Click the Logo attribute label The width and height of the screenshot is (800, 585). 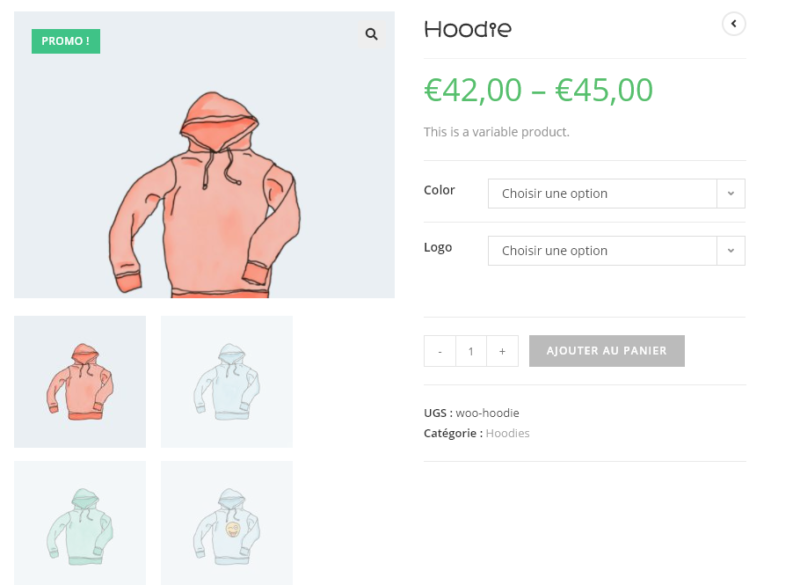point(438,247)
